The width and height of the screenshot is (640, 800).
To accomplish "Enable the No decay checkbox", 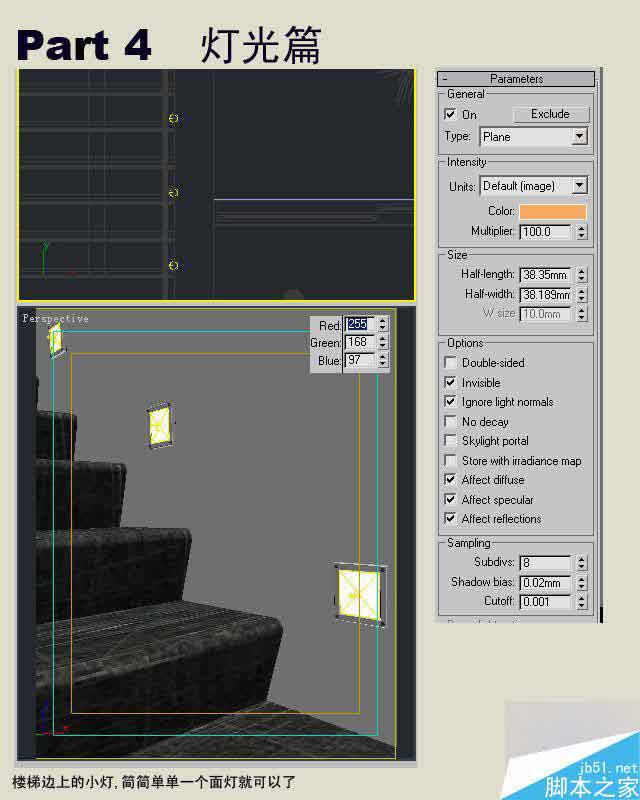I will [450, 421].
